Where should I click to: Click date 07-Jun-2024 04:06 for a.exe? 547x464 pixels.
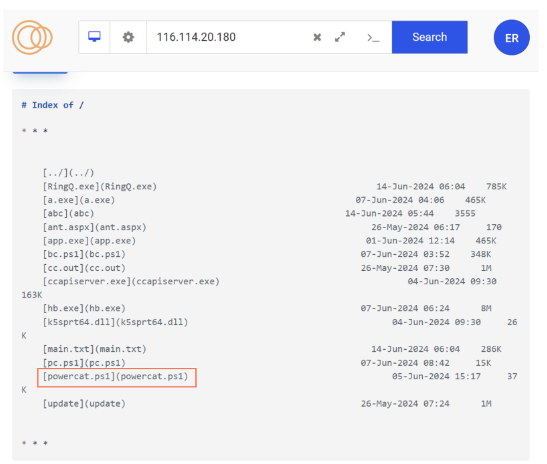point(400,200)
